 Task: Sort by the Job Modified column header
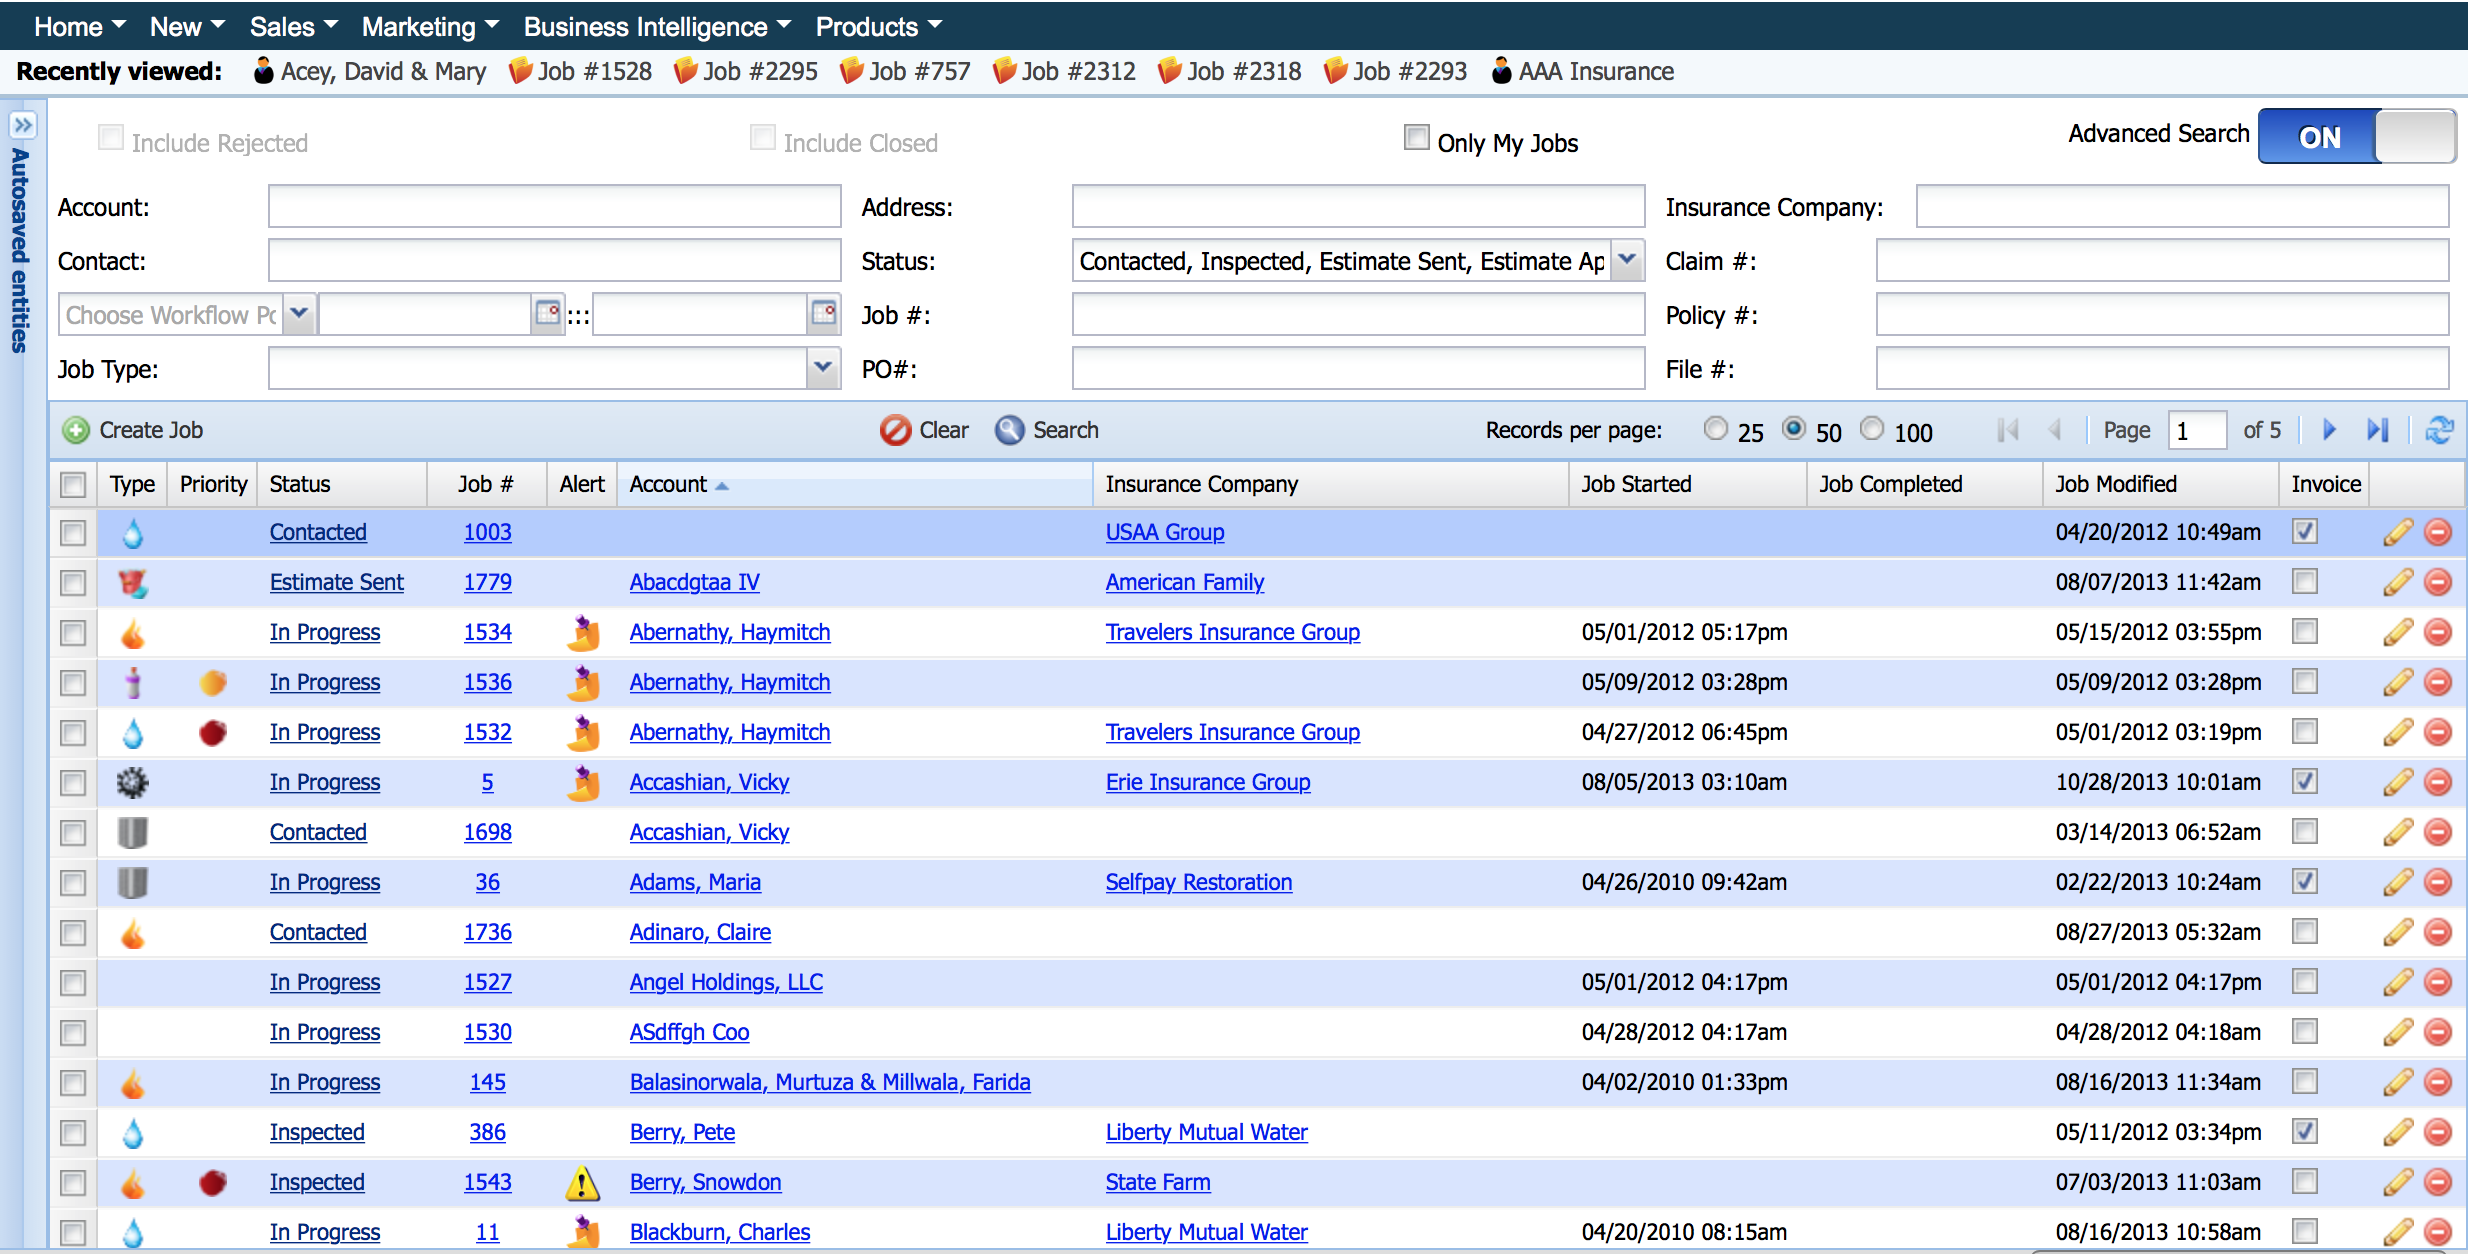2160,484
